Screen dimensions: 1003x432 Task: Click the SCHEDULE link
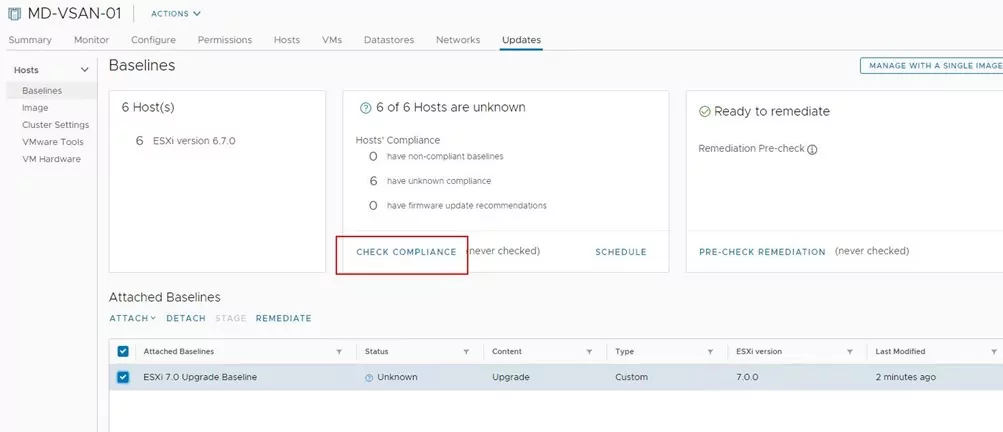pyautogui.click(x=620, y=252)
